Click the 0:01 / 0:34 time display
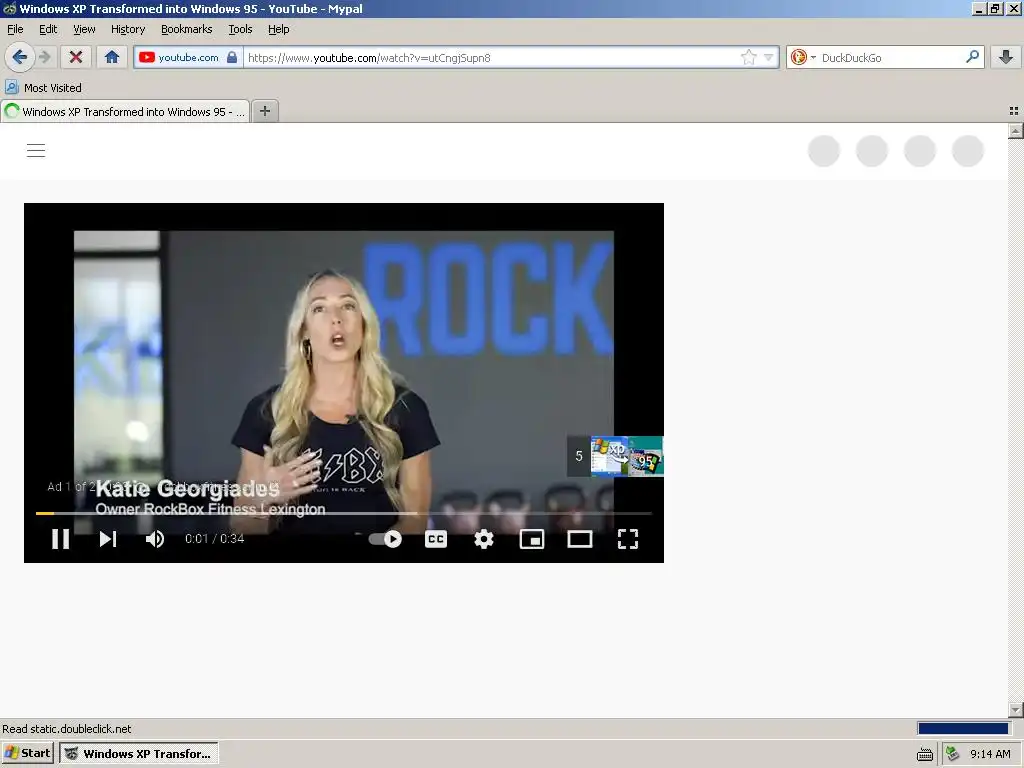The height and width of the screenshot is (768, 1024). click(214, 539)
